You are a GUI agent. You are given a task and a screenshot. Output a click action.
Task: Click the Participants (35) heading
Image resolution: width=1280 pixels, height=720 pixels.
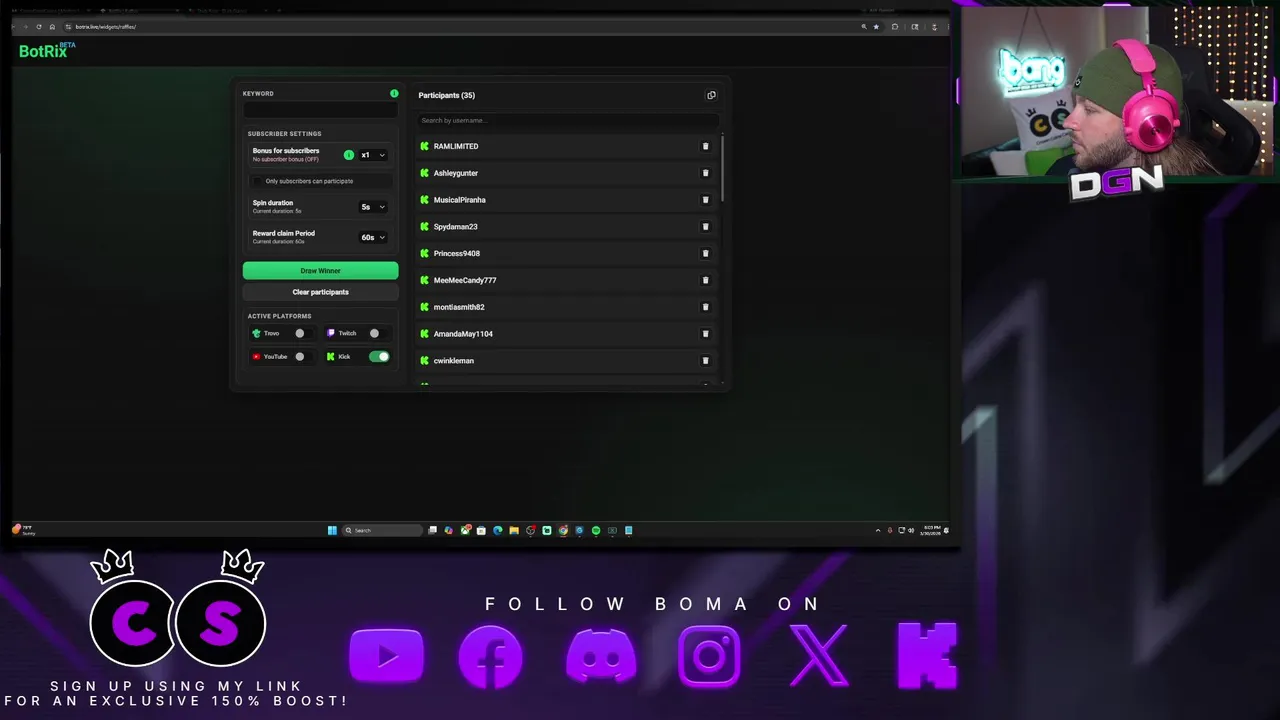(x=446, y=95)
